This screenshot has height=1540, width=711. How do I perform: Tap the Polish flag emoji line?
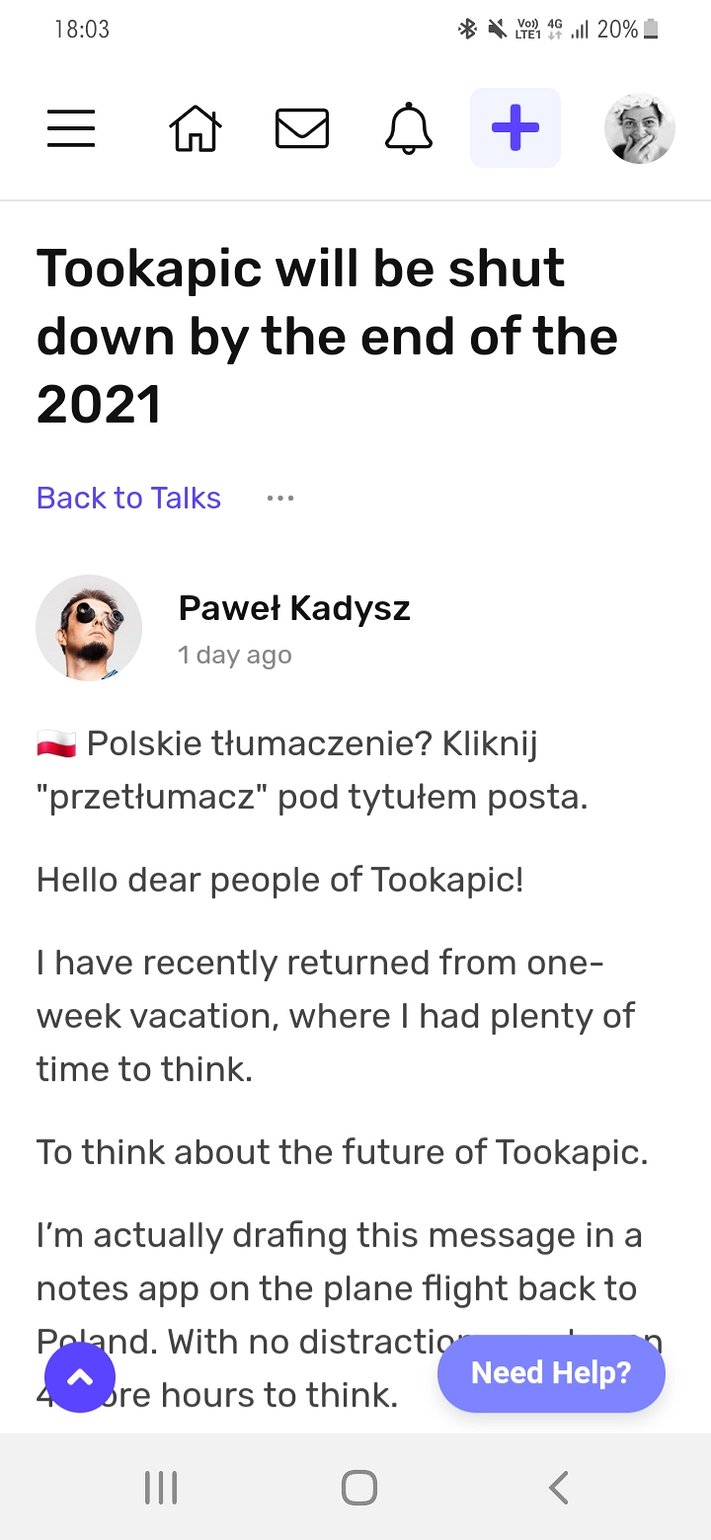pyautogui.click(x=57, y=744)
